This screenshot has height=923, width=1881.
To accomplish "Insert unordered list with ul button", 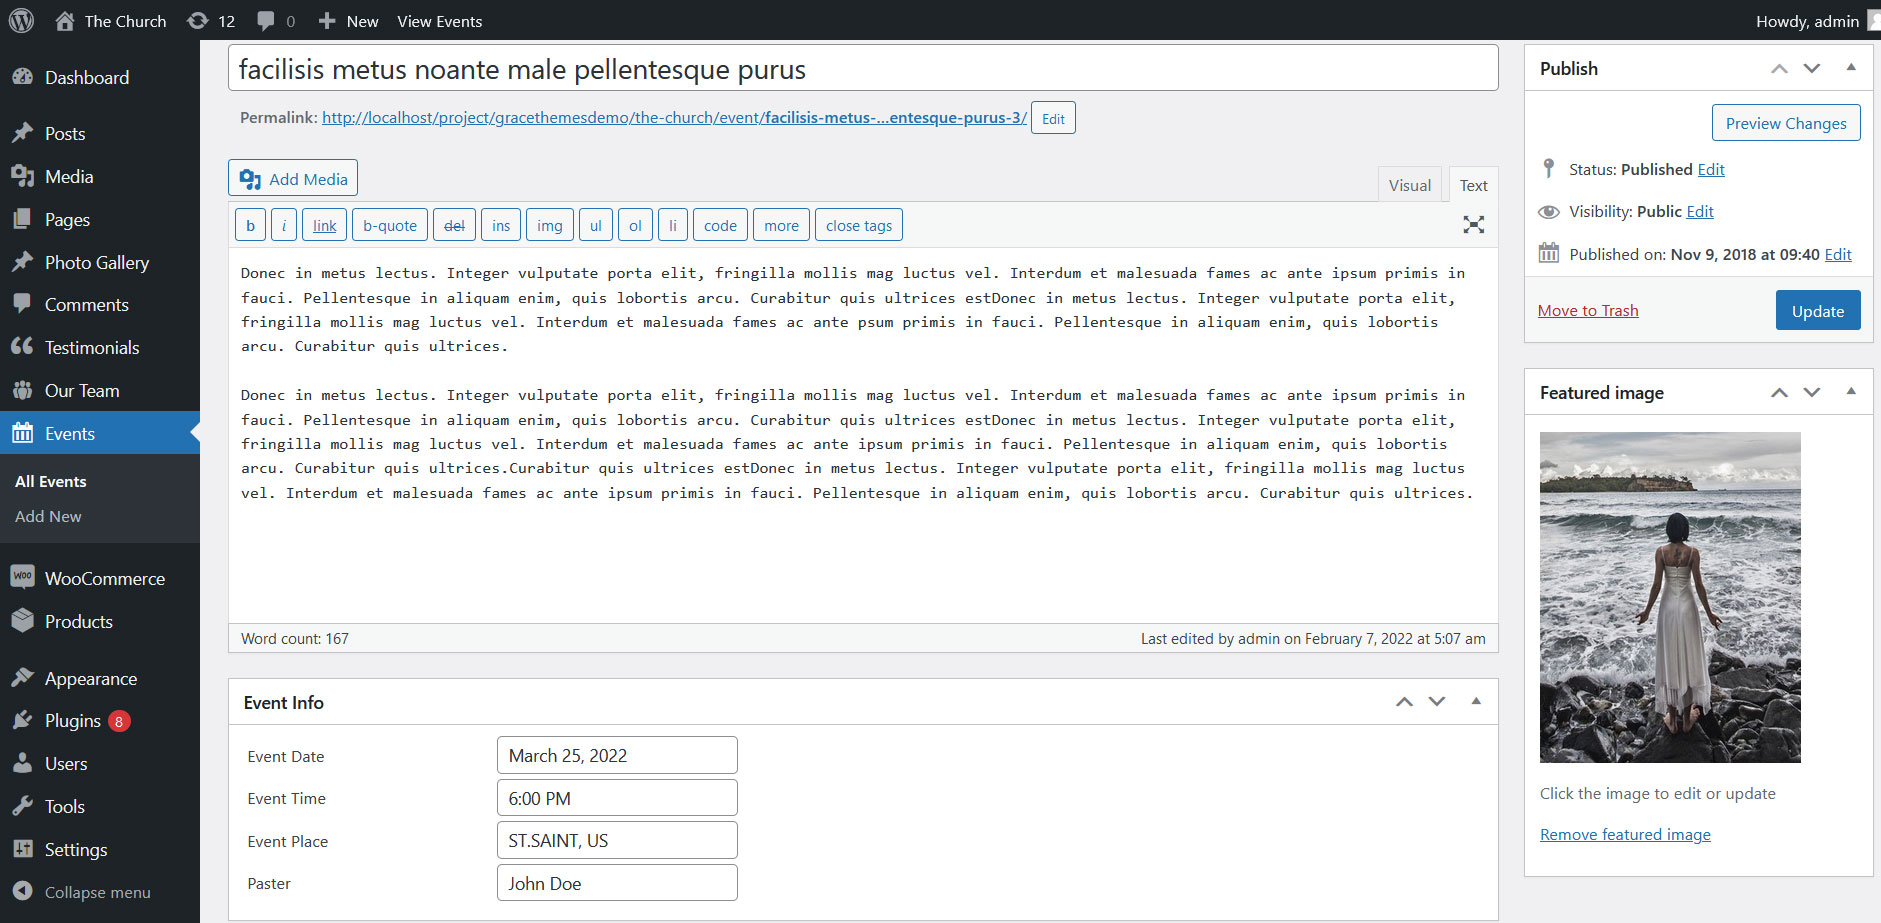I will [x=596, y=225].
